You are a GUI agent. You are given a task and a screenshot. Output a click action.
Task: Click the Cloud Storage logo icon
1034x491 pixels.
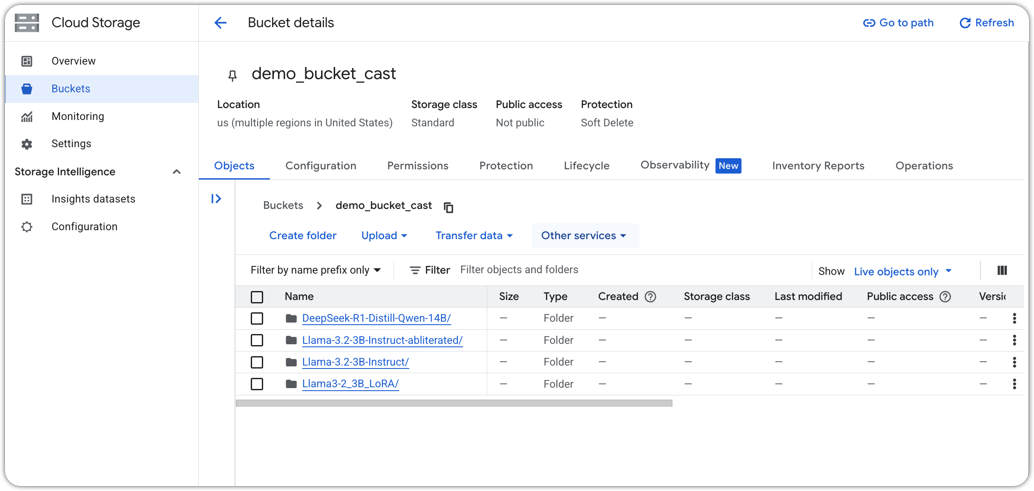27,23
